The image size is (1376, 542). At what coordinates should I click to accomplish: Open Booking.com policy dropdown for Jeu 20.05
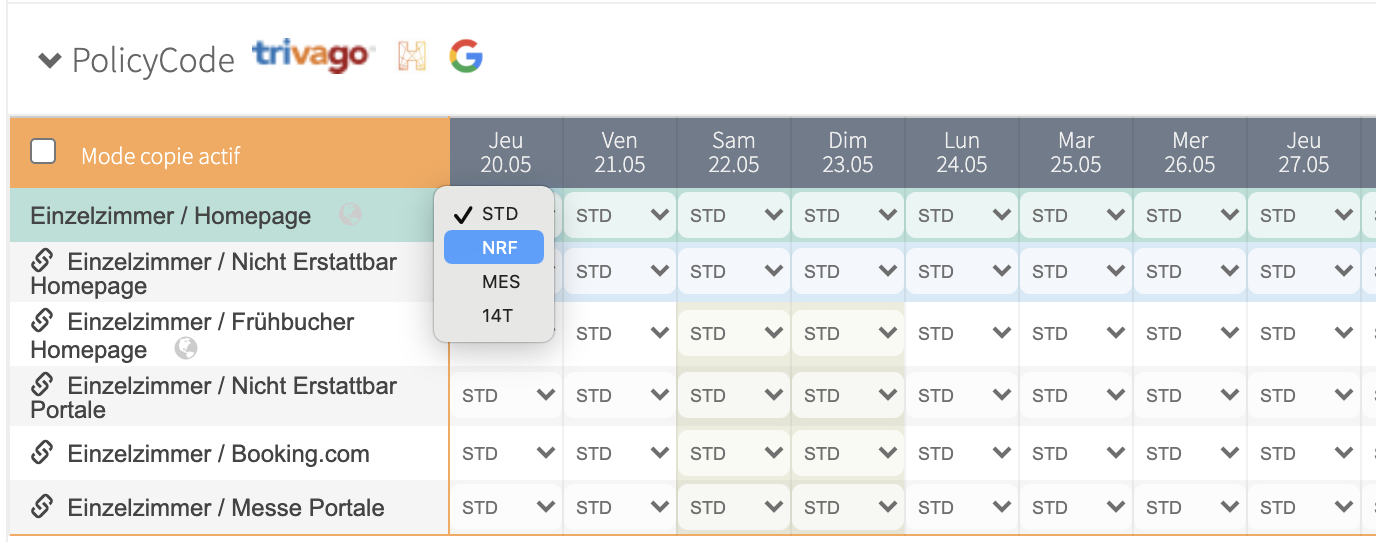click(506, 453)
